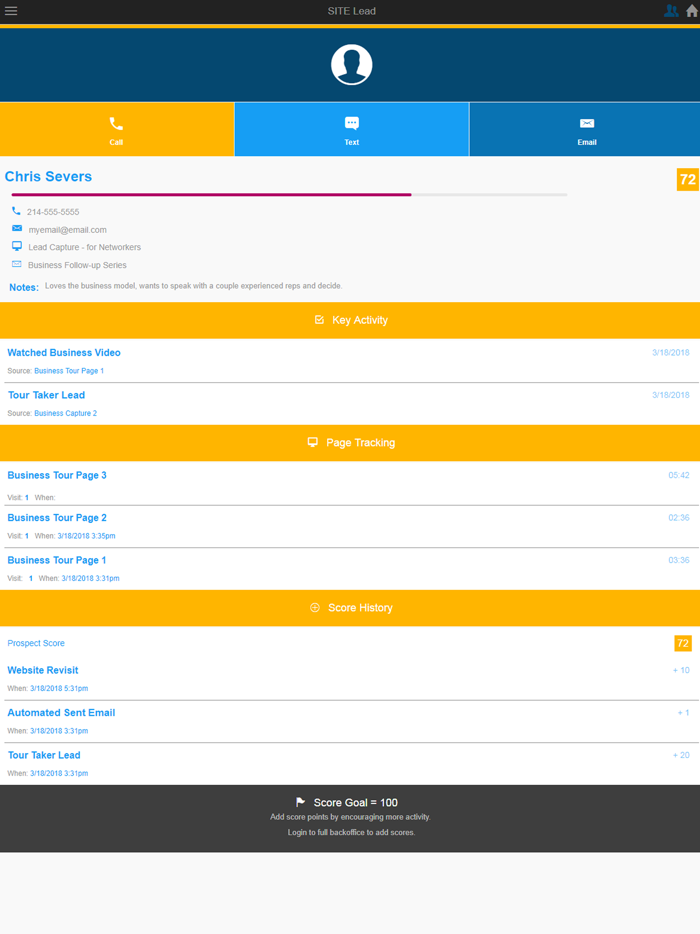Open Tour Taker Lead score history entry
Viewport: 700px width, 934px height.
[44, 755]
